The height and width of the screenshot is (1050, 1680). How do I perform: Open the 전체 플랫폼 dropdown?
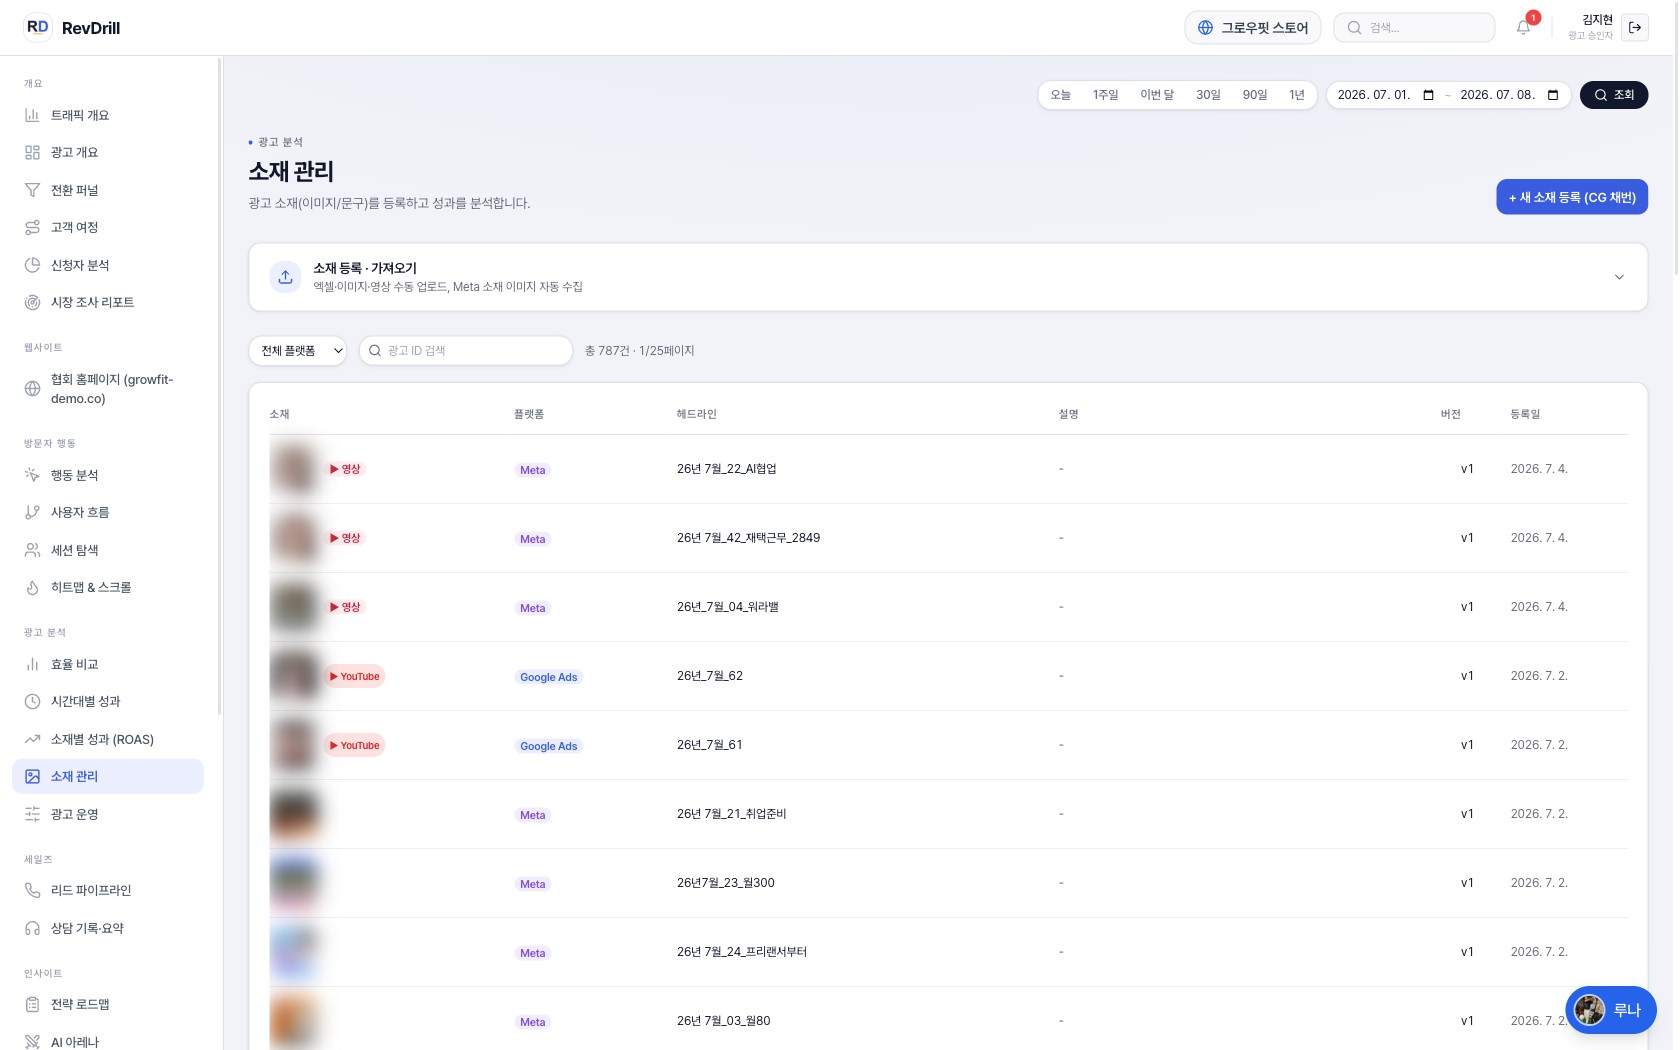[x=298, y=351]
